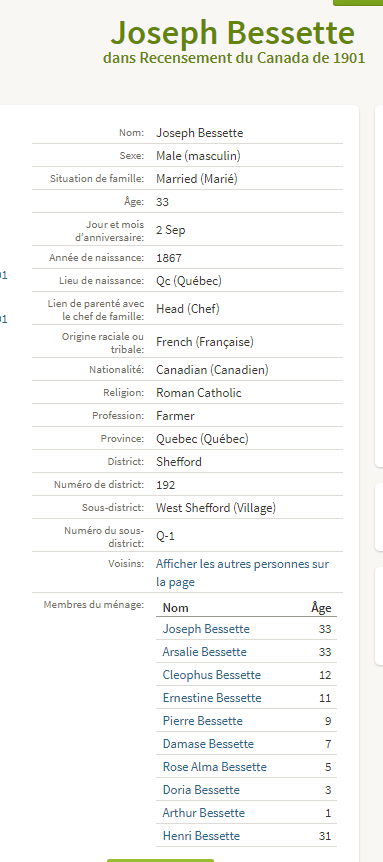Click the Nom column header

pos(176,607)
